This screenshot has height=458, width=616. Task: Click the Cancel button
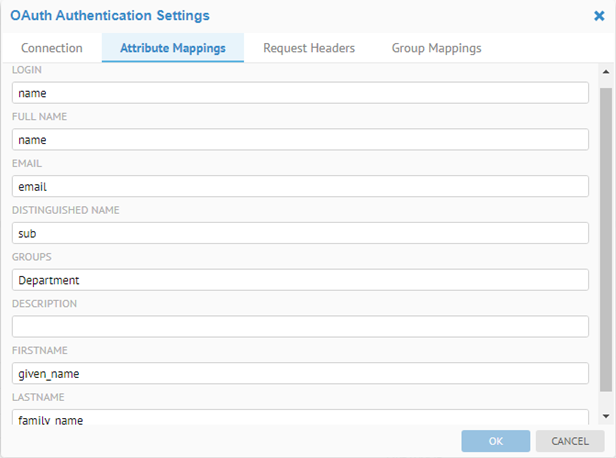570,441
